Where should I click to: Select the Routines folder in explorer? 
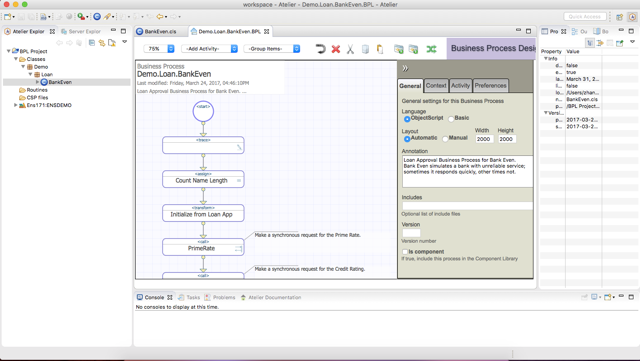point(33,90)
